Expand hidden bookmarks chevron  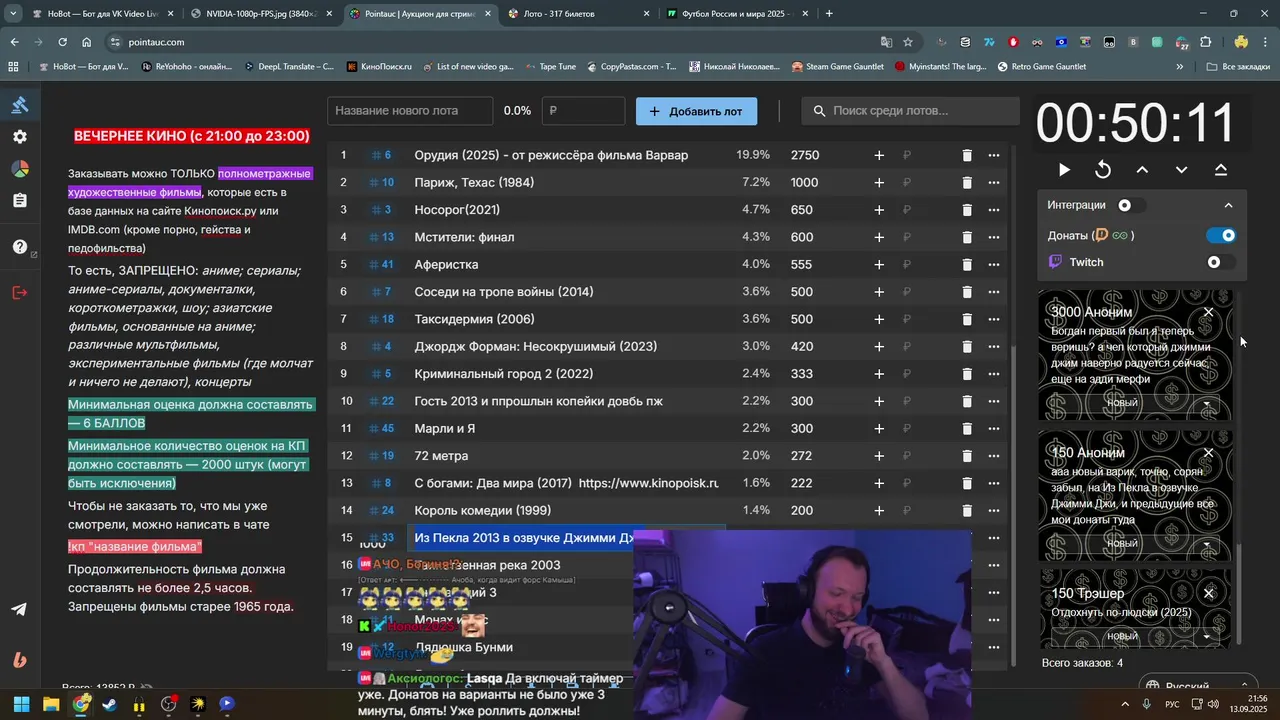tap(1180, 67)
